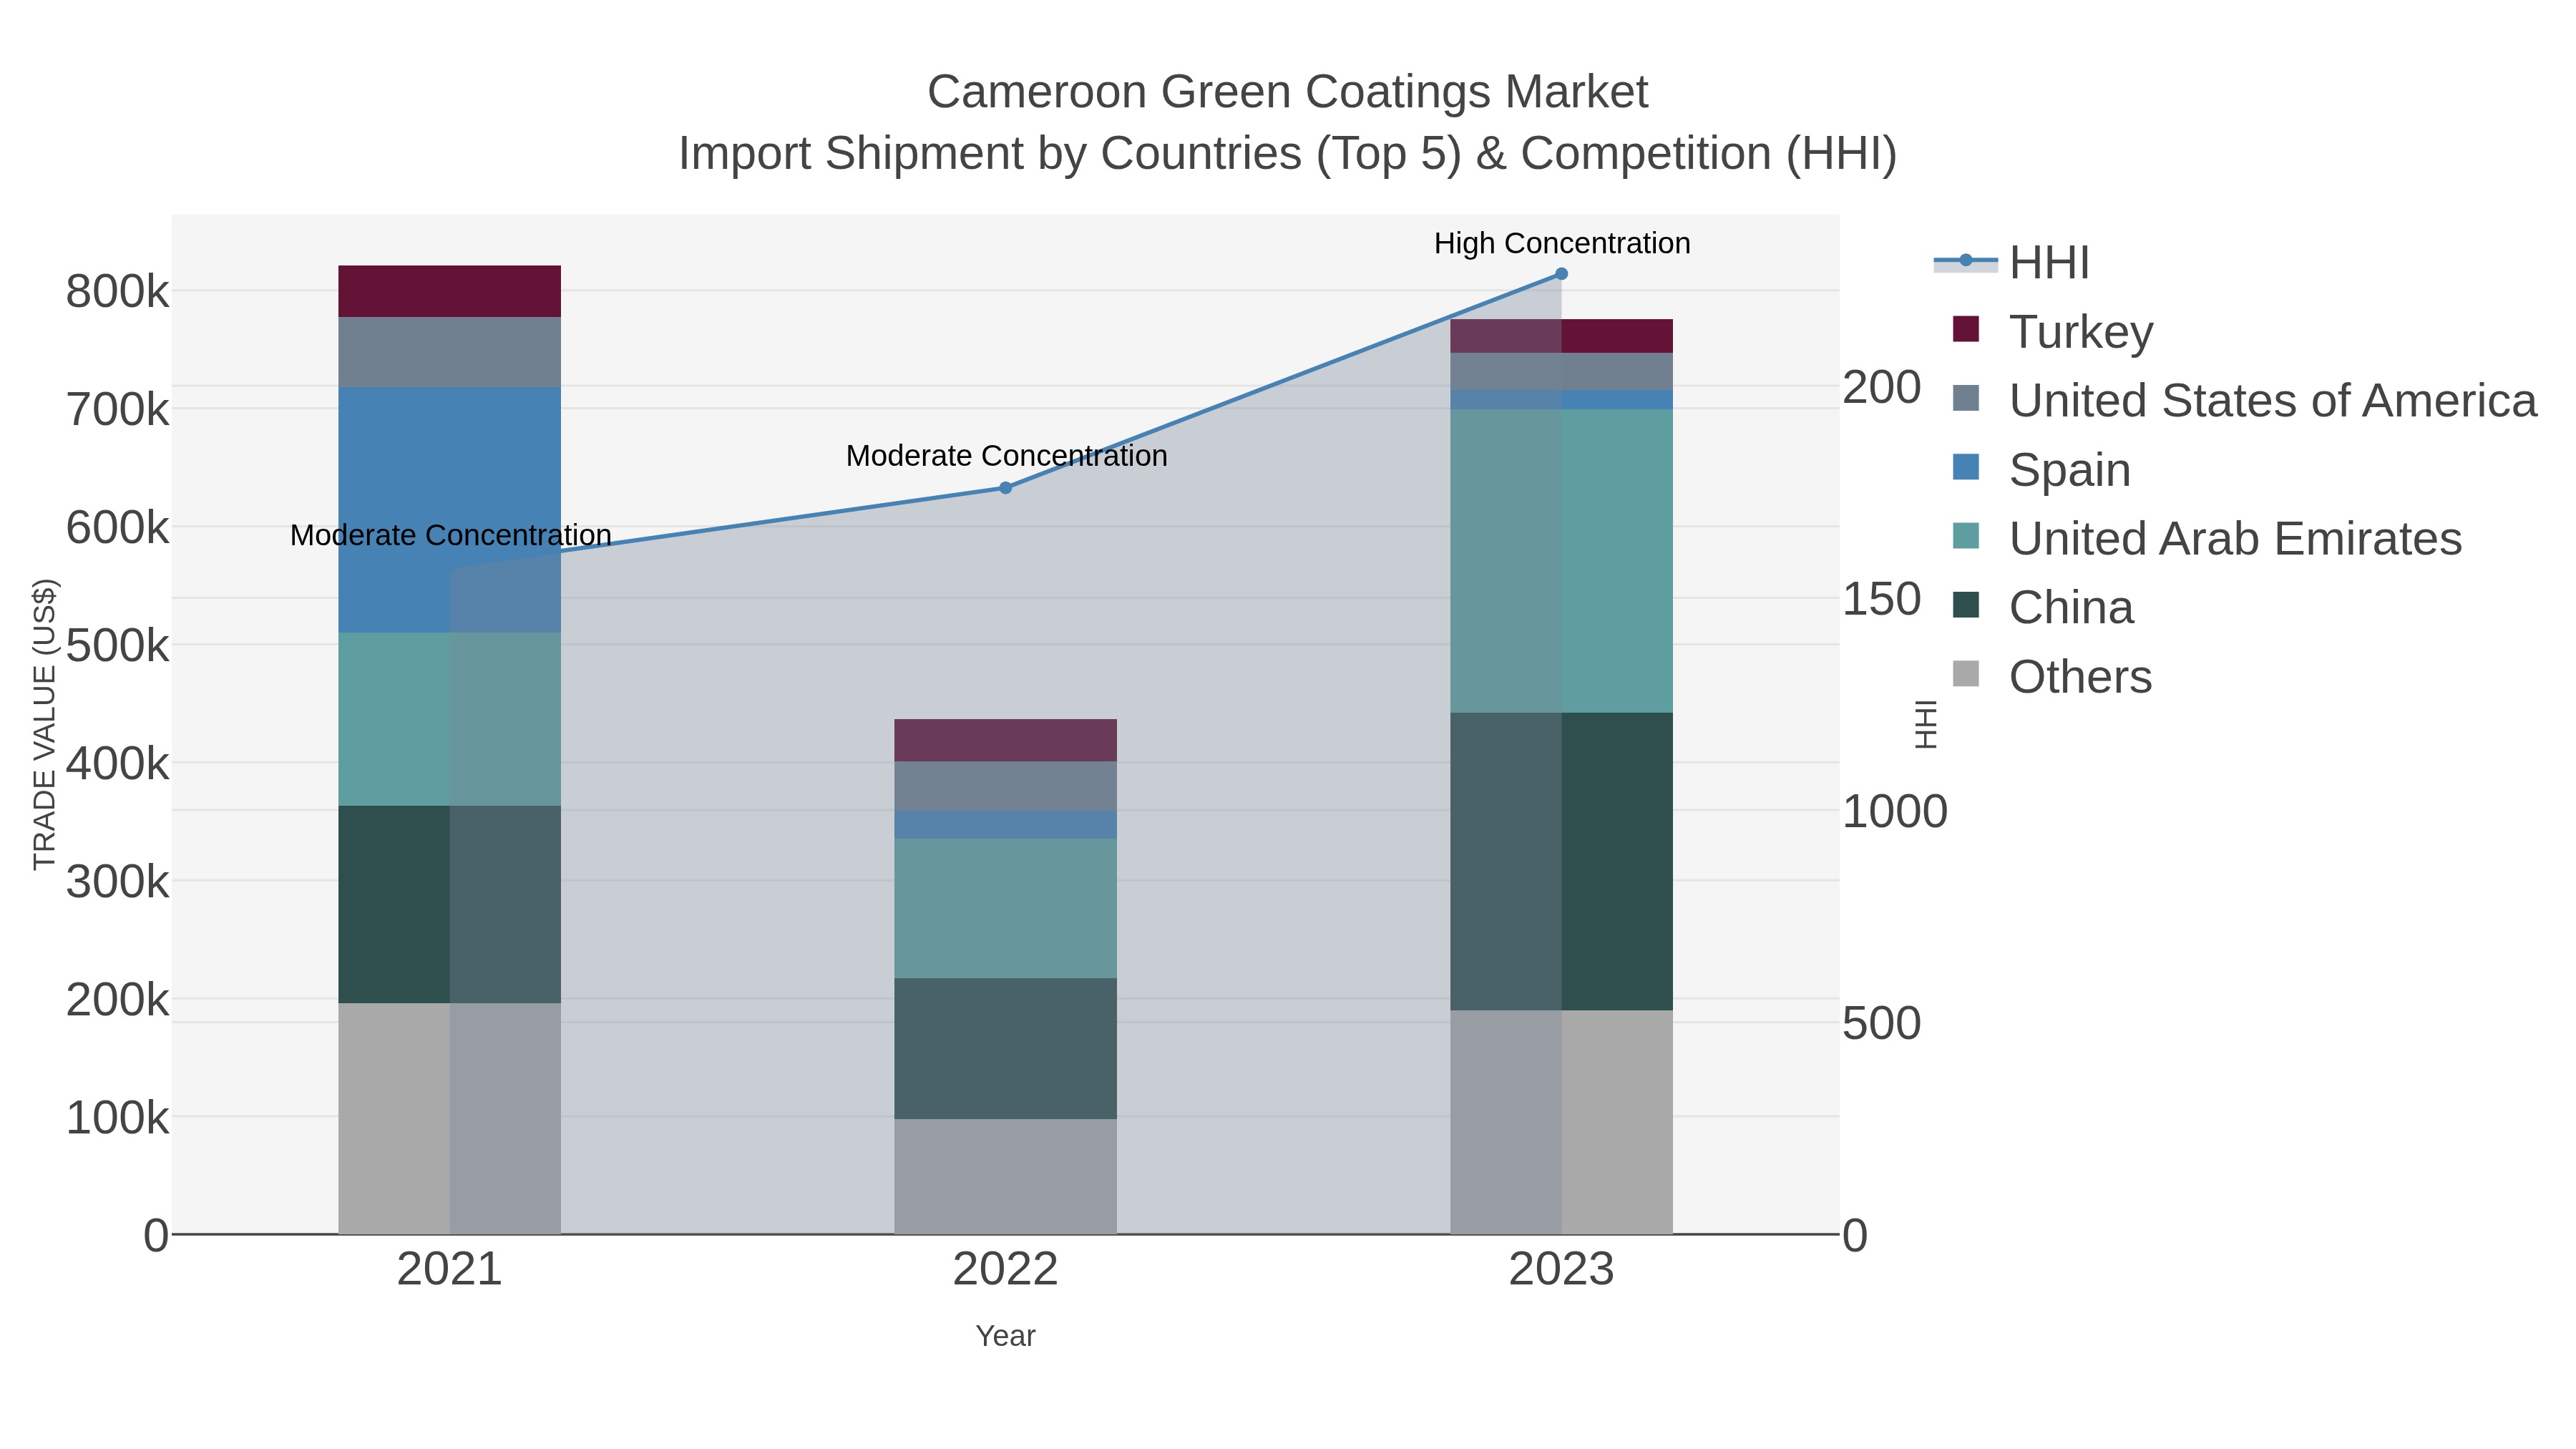Image resolution: width=2576 pixels, height=1449 pixels.
Task: Click the Moderate Concentration annotation above 2021
Action: 451,536
